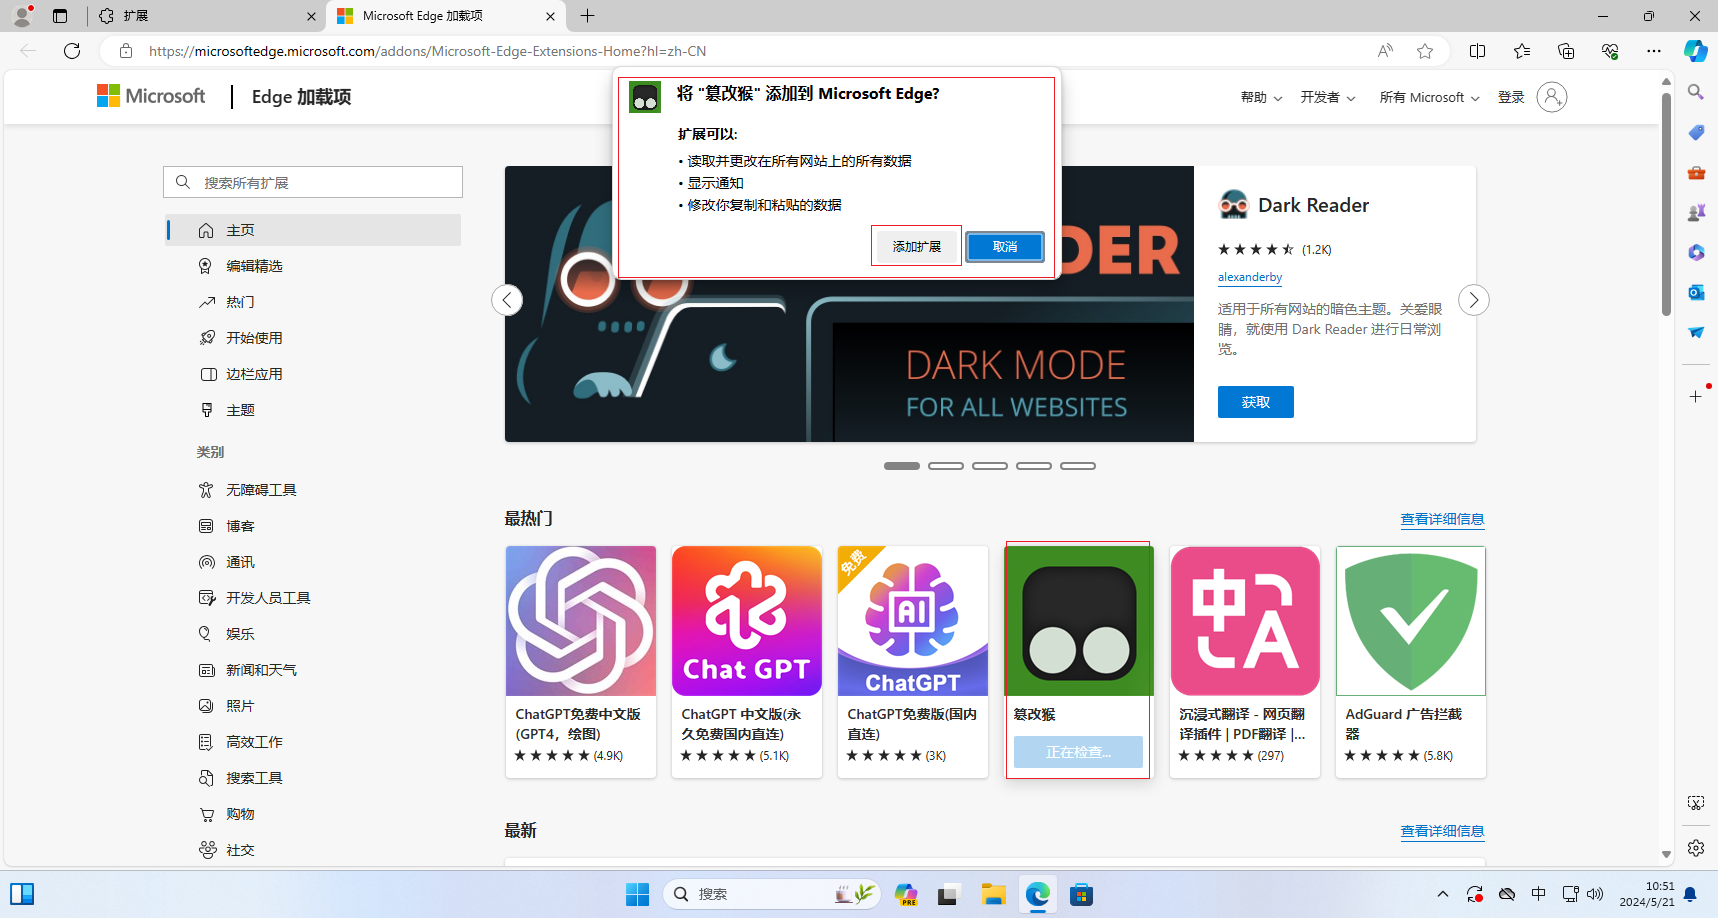Click the 添加扩展 button in the dialog
Viewport: 1718px width, 918px height.
point(916,246)
